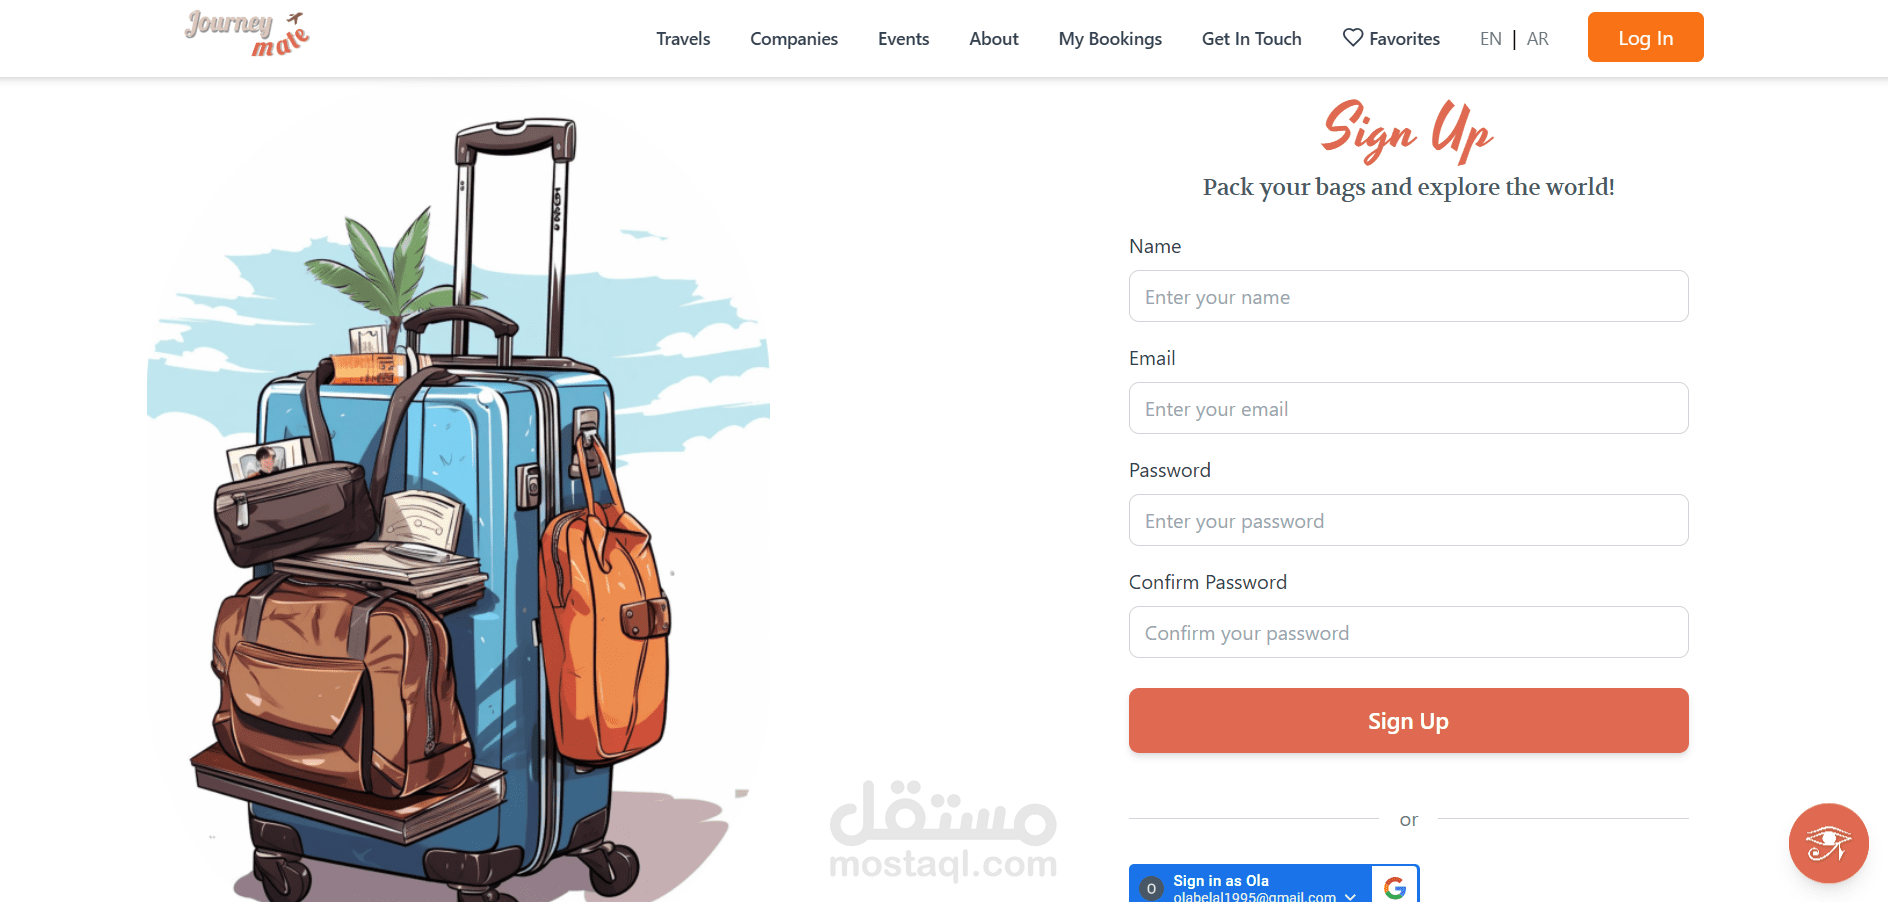This screenshot has height=902, width=1888.
Task: Open the Eye of Horus floating button
Action: point(1828,843)
